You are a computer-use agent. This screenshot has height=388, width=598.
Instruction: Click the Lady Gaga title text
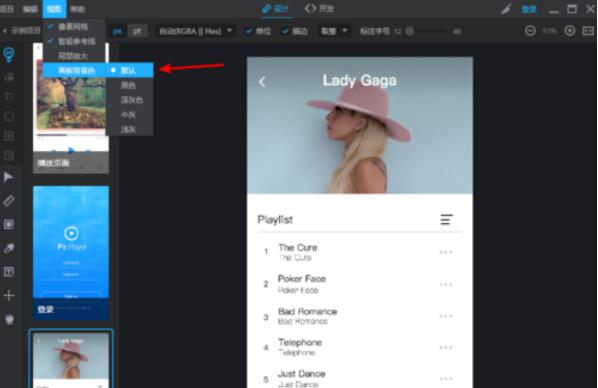360,80
